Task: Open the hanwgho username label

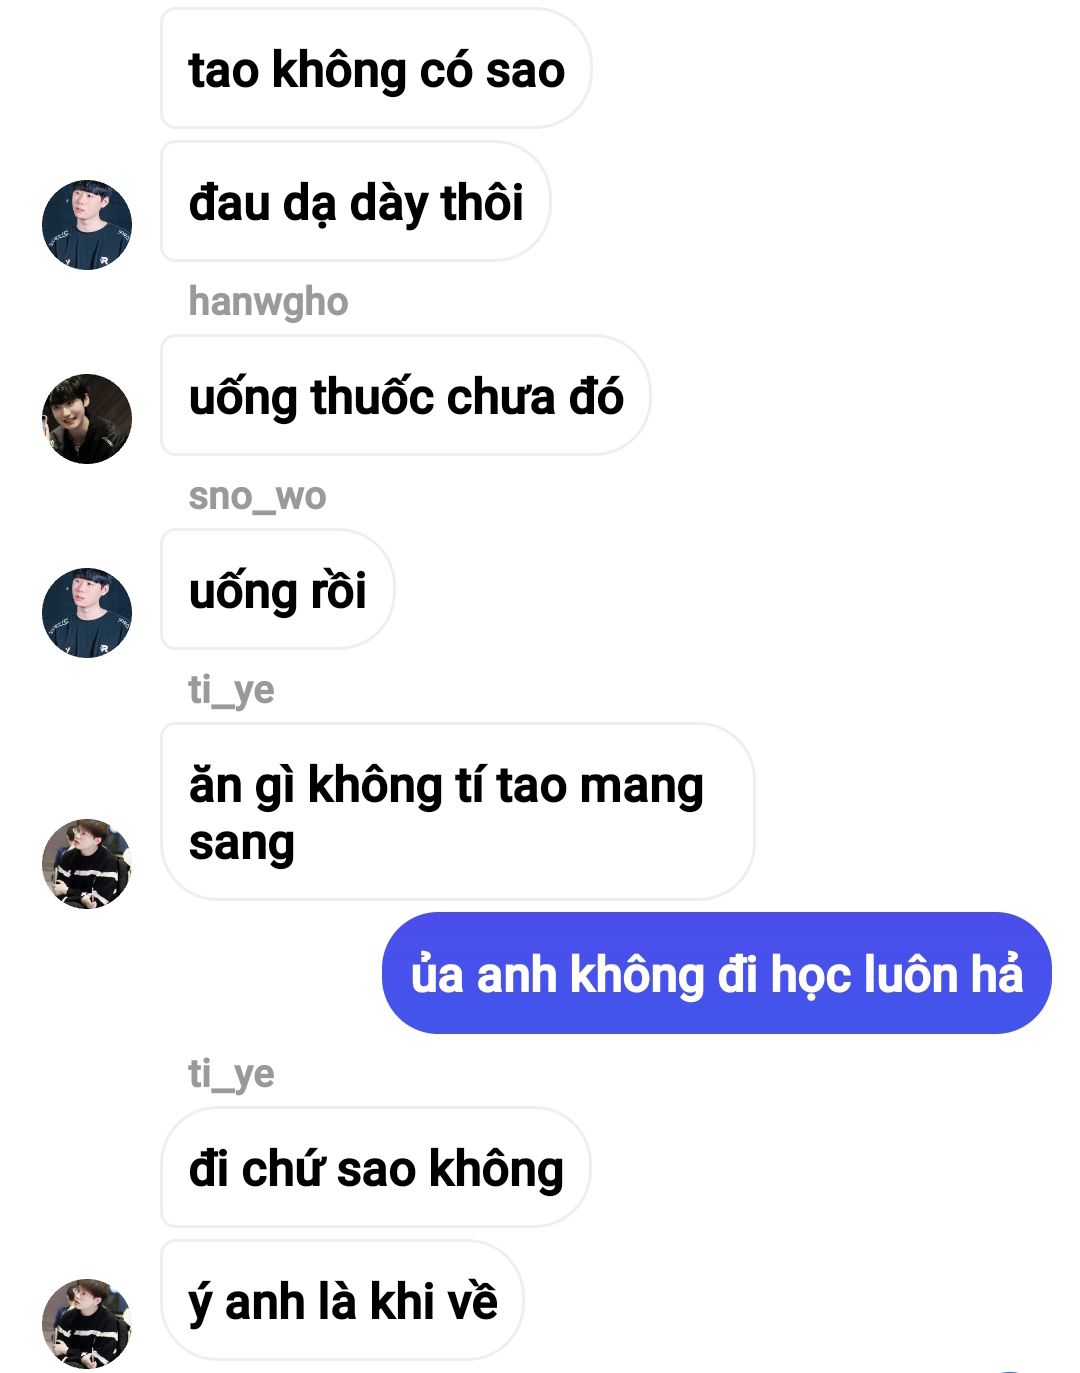Action: point(268,302)
